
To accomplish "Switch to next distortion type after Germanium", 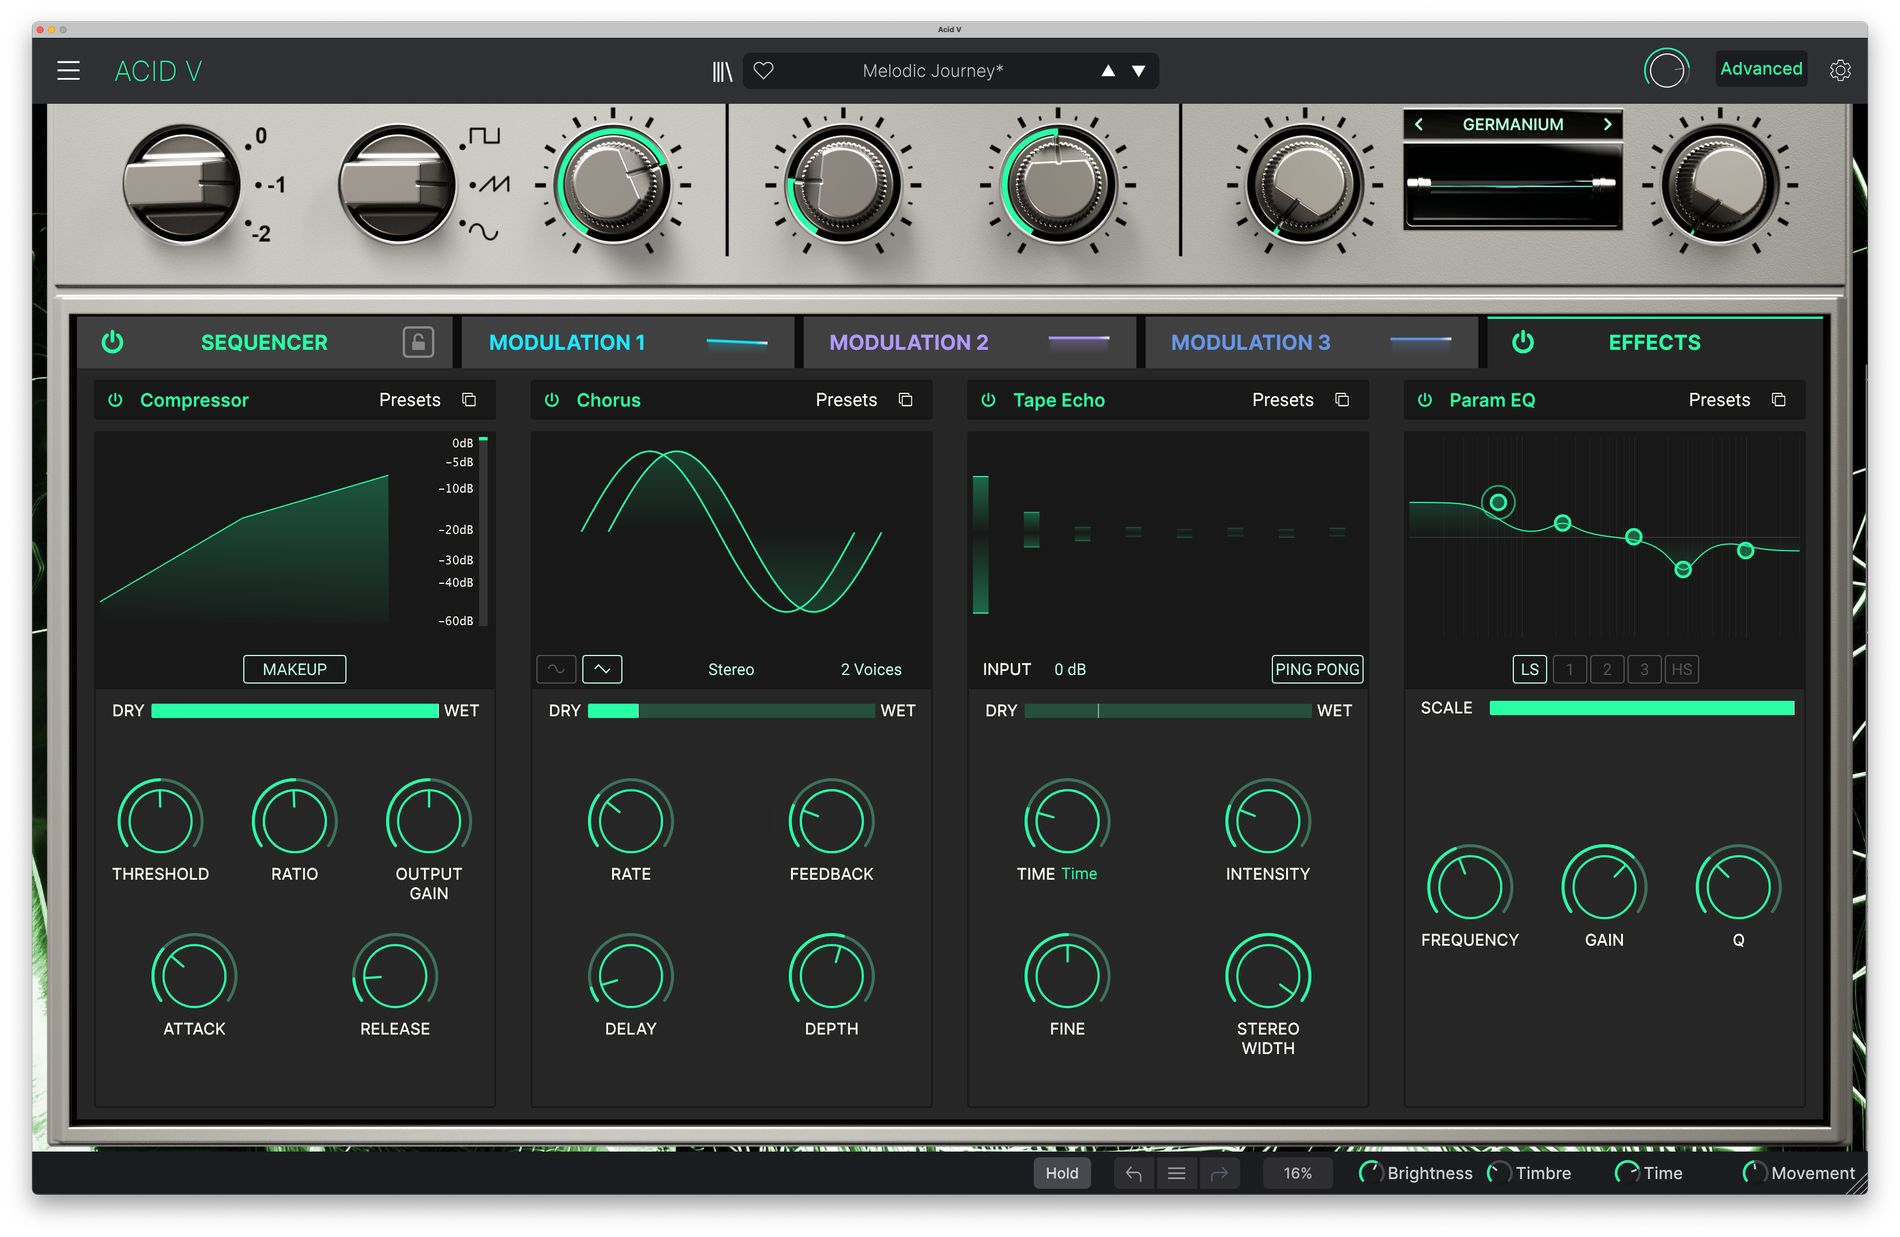I will coord(1607,124).
